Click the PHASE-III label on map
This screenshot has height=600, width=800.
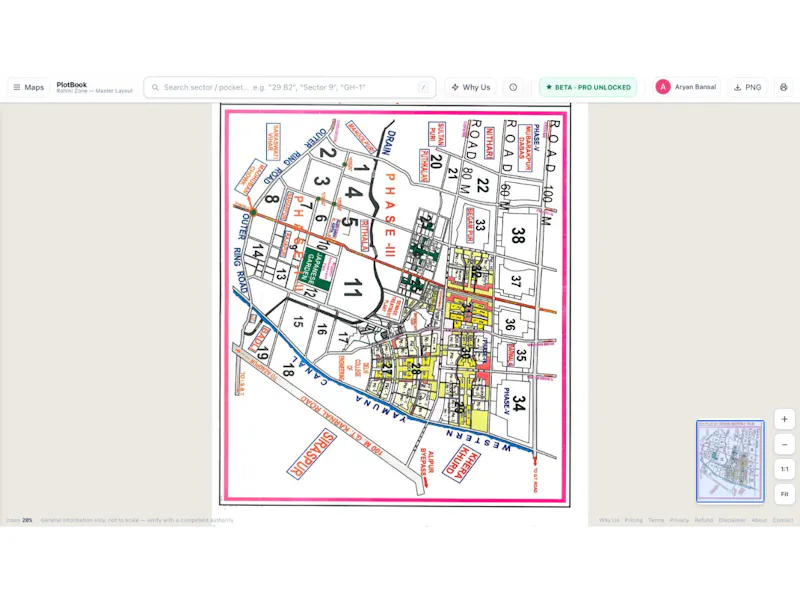pos(390,214)
